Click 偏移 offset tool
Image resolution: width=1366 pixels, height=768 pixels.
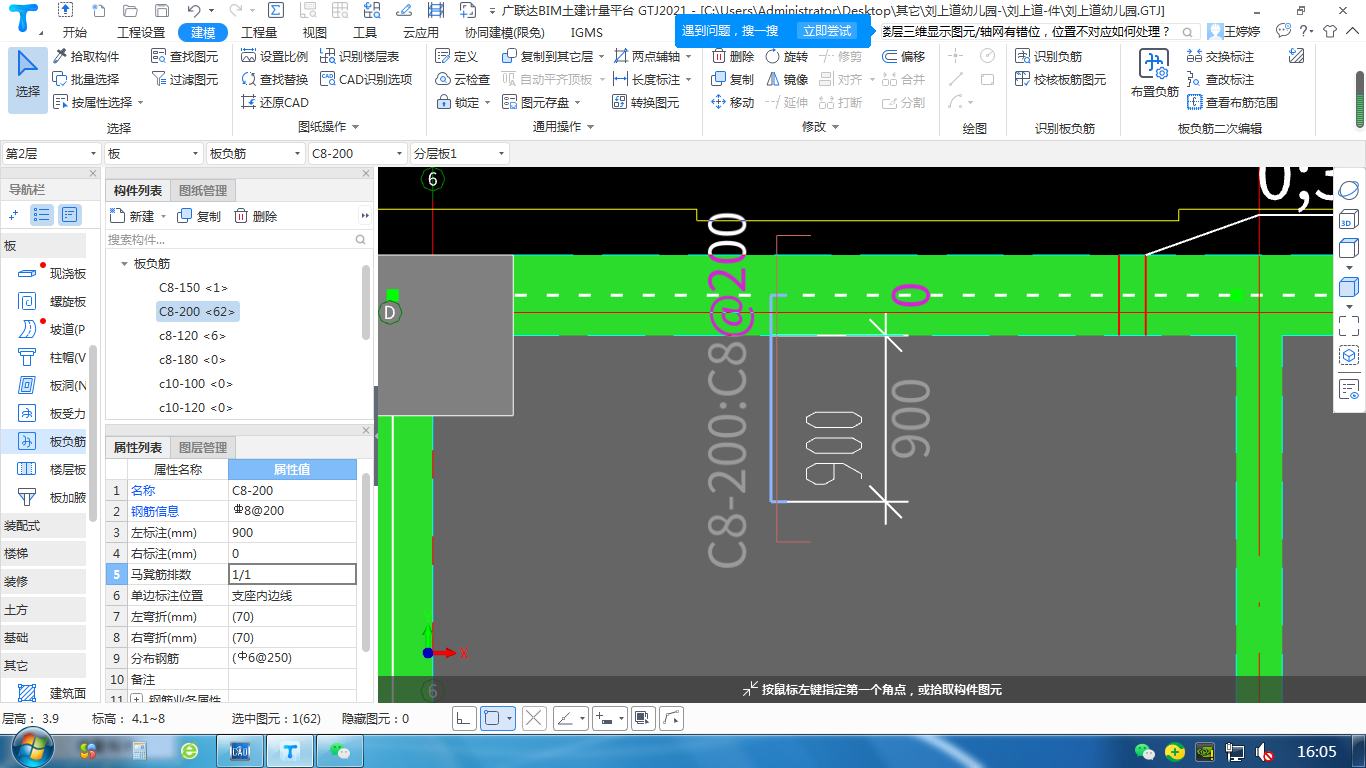pos(904,56)
